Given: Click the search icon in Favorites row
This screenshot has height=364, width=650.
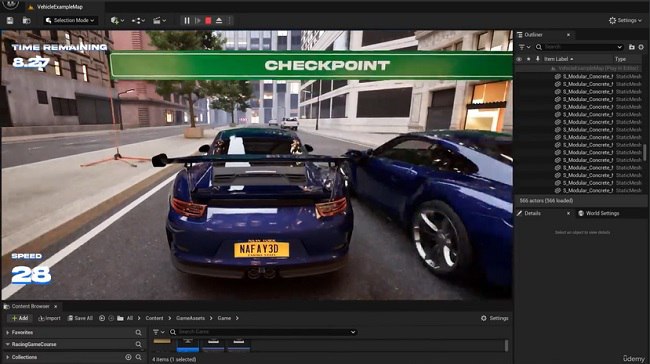Looking at the screenshot, I should pyautogui.click(x=138, y=332).
